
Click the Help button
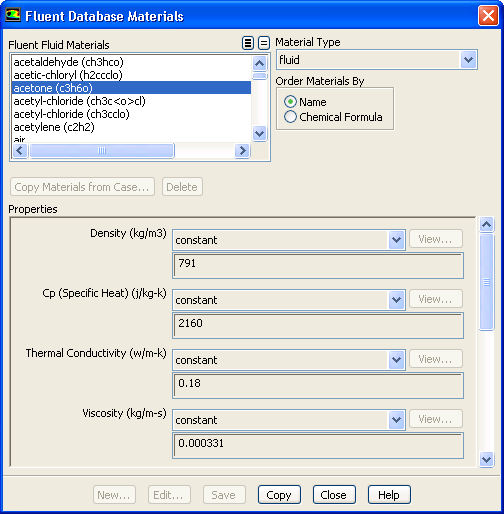click(x=389, y=495)
